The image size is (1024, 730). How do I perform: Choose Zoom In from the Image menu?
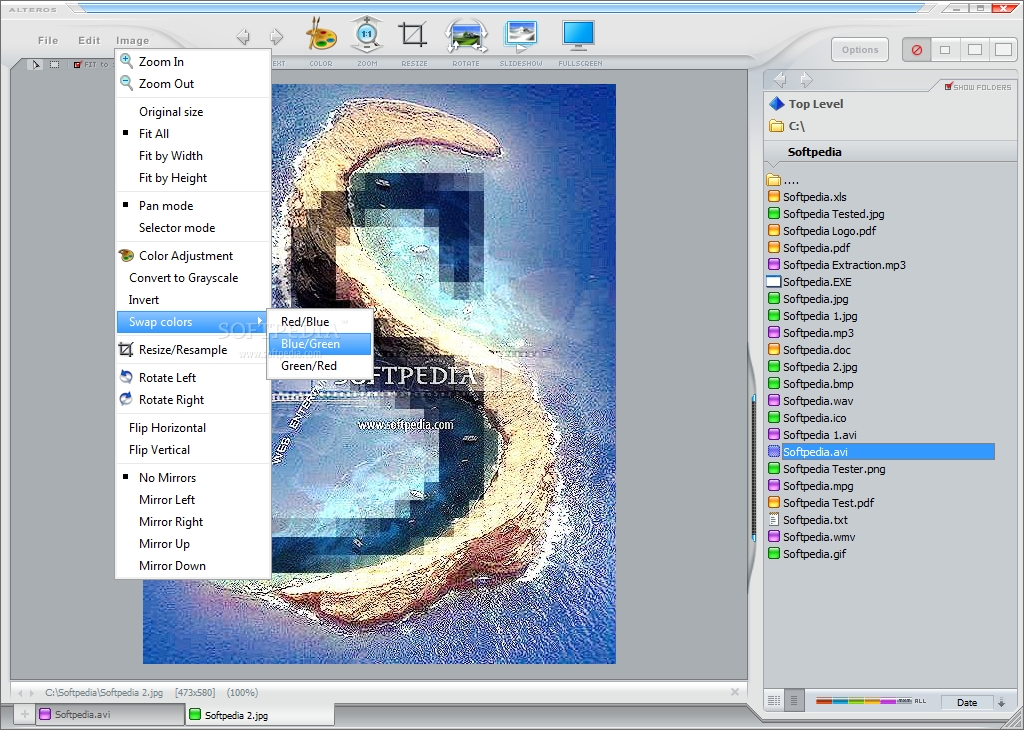point(193,61)
